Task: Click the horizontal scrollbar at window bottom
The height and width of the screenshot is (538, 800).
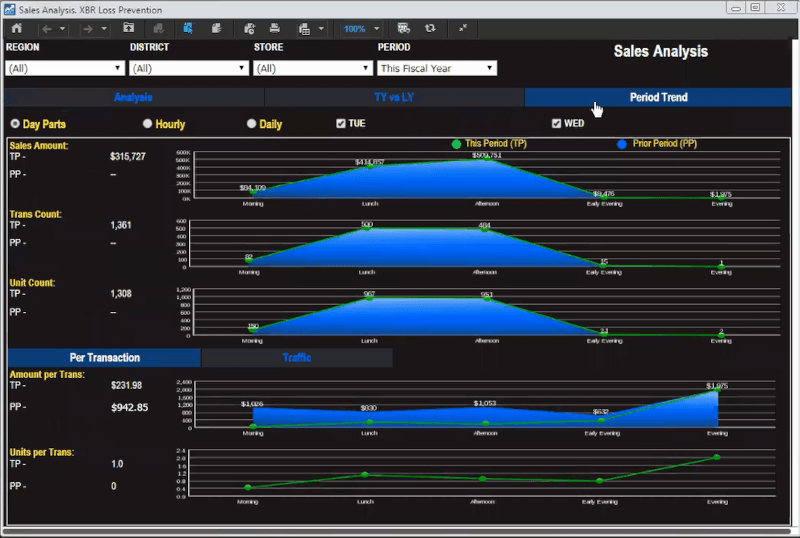Action: pos(398,531)
